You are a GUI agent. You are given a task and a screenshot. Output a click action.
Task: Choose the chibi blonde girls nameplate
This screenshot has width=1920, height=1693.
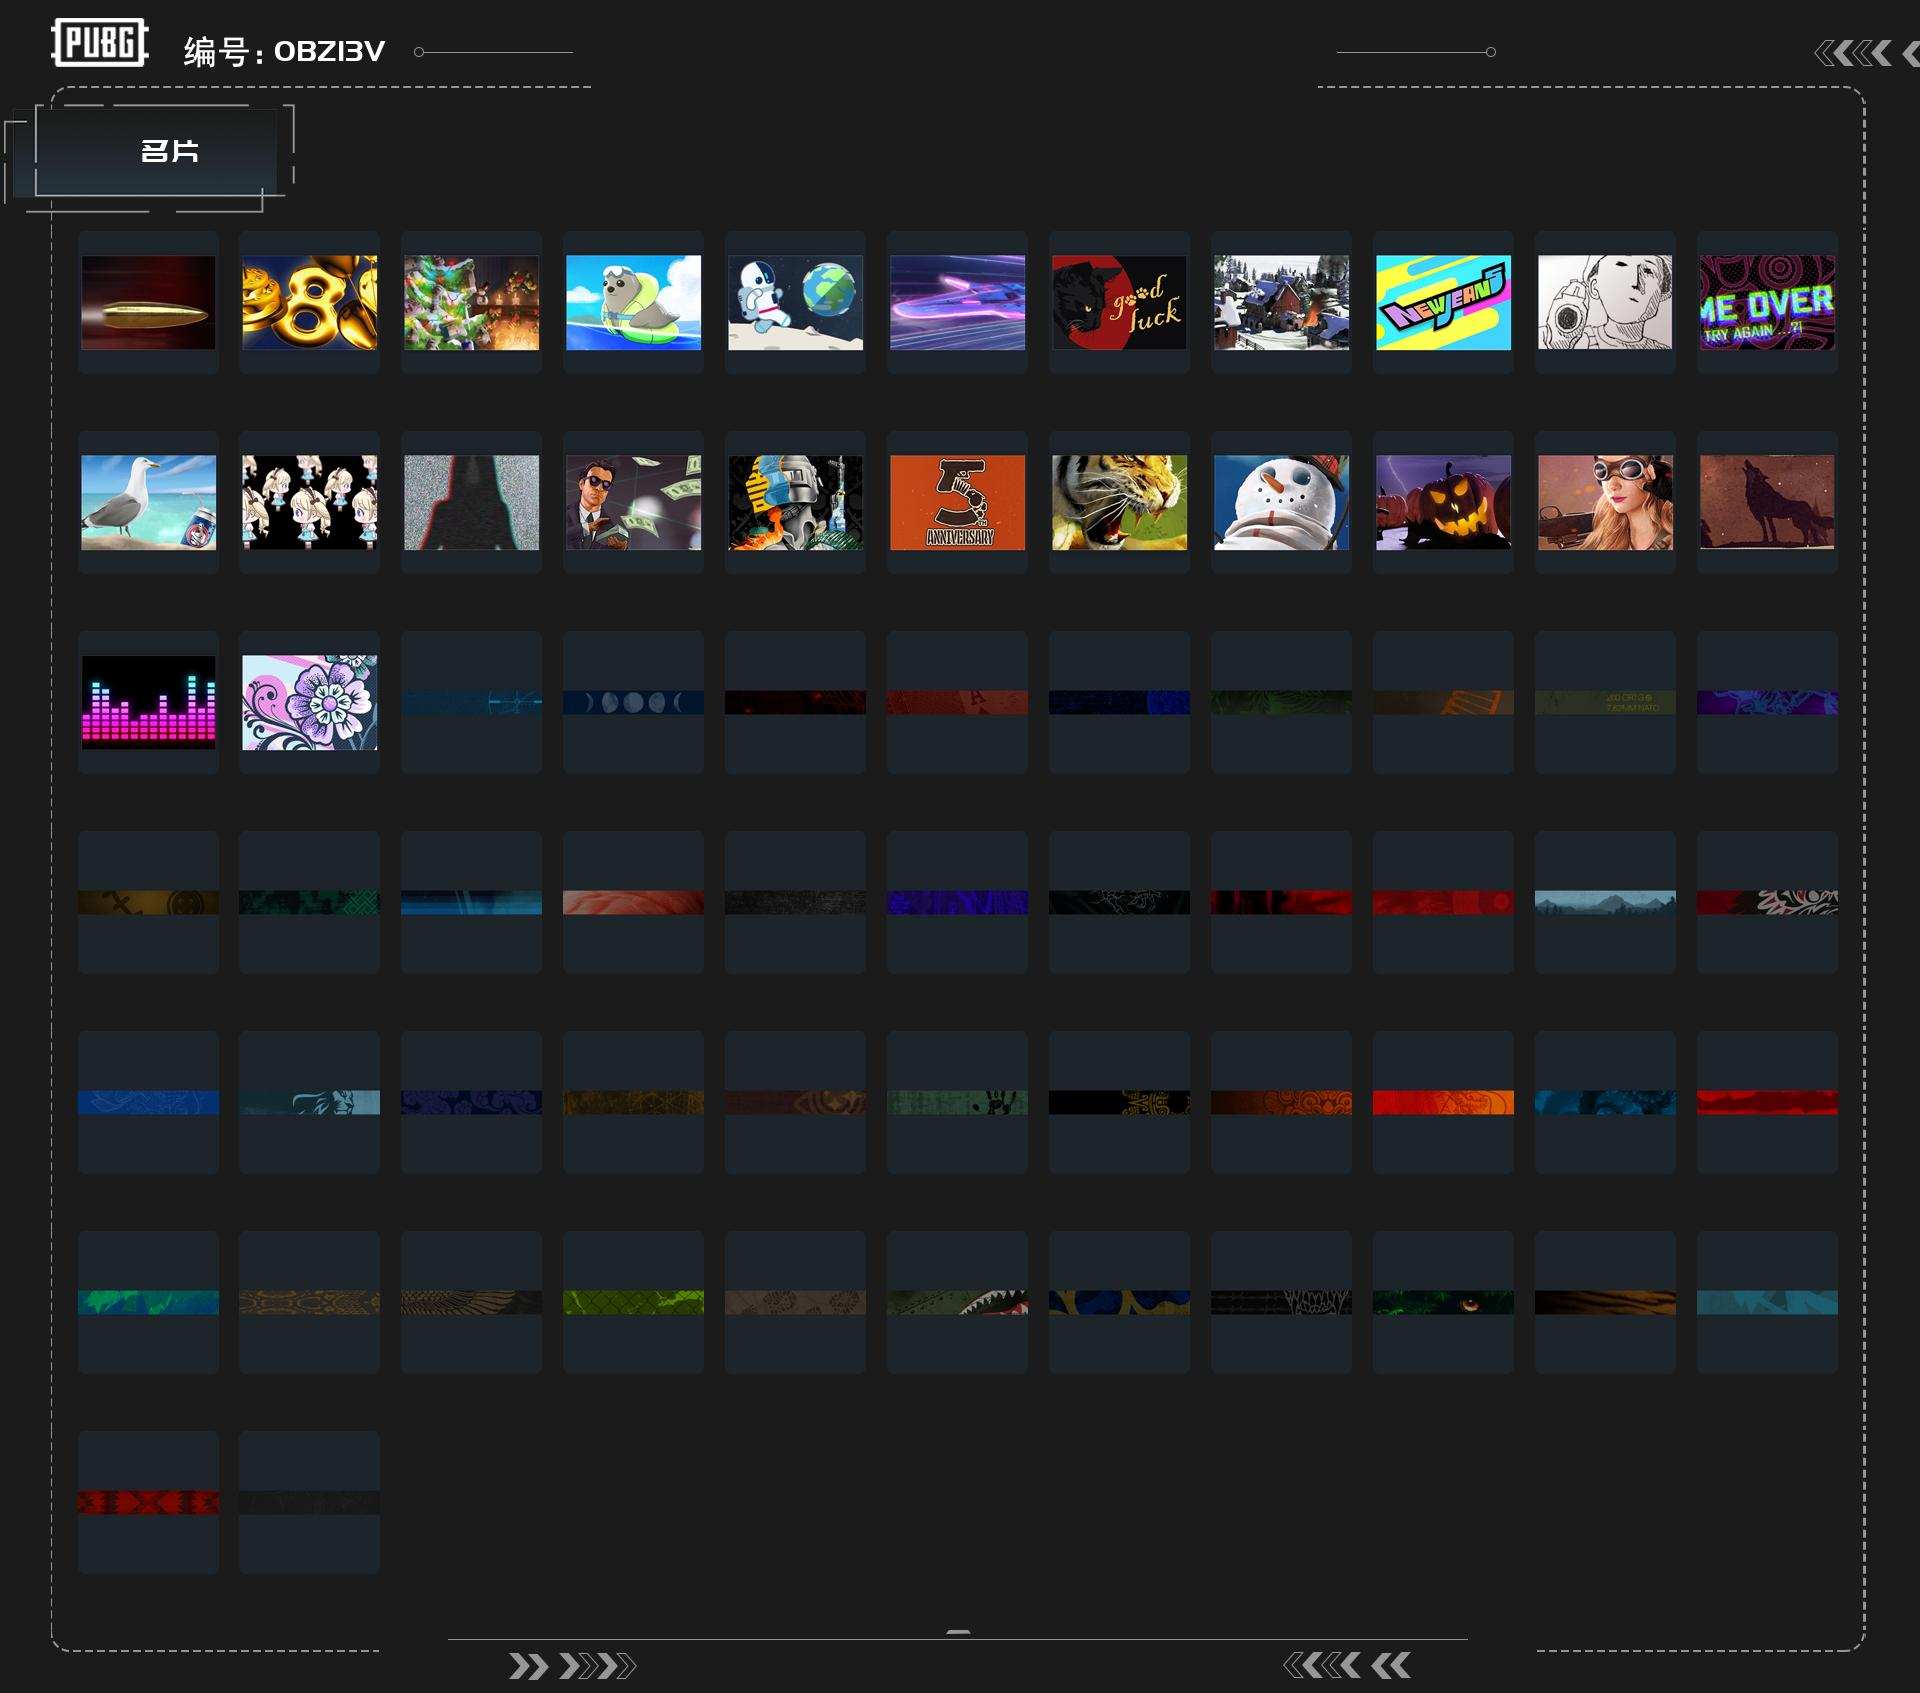pyautogui.click(x=310, y=502)
